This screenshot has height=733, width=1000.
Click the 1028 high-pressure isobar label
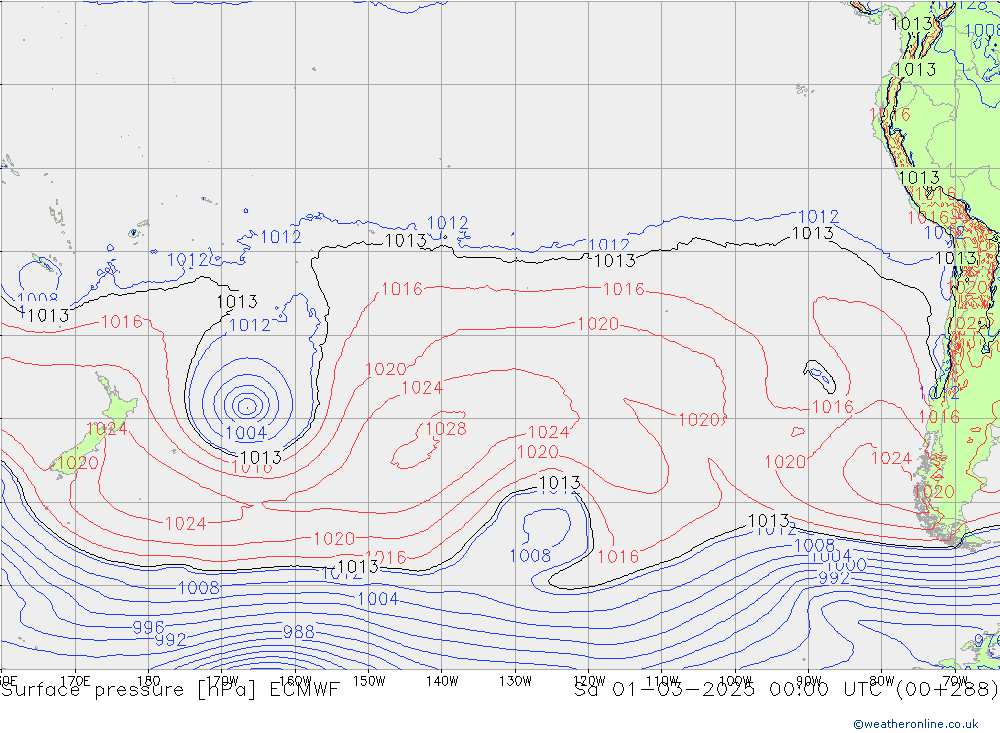click(x=446, y=429)
